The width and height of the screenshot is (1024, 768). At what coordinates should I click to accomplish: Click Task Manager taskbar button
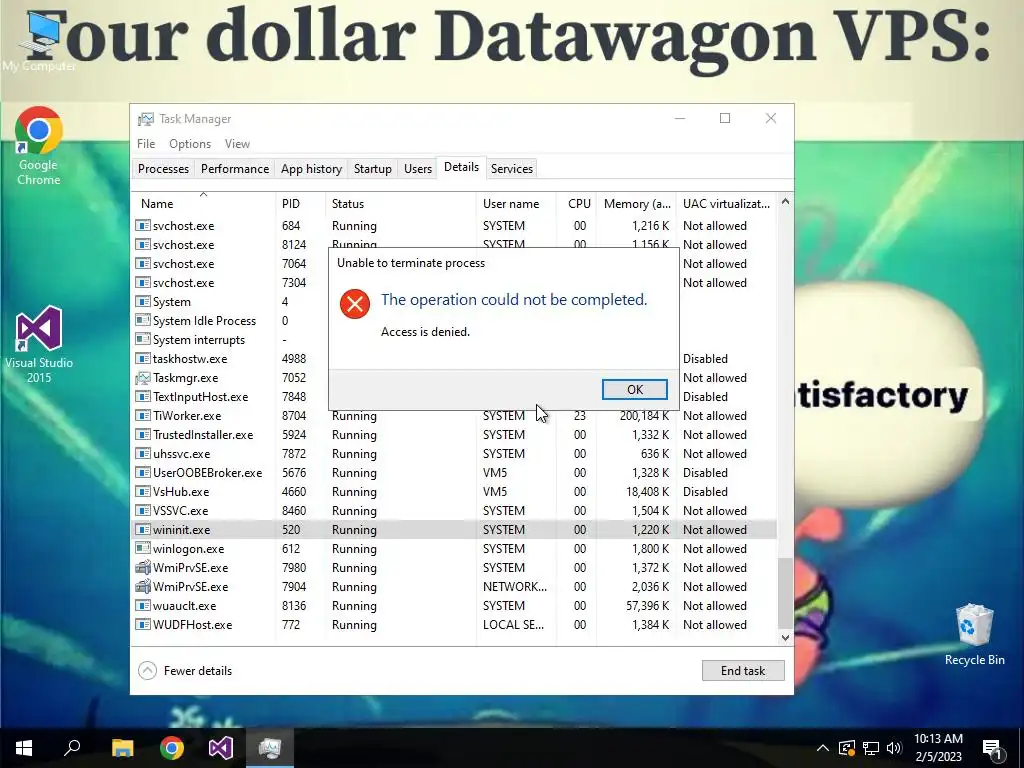pyautogui.click(x=270, y=748)
